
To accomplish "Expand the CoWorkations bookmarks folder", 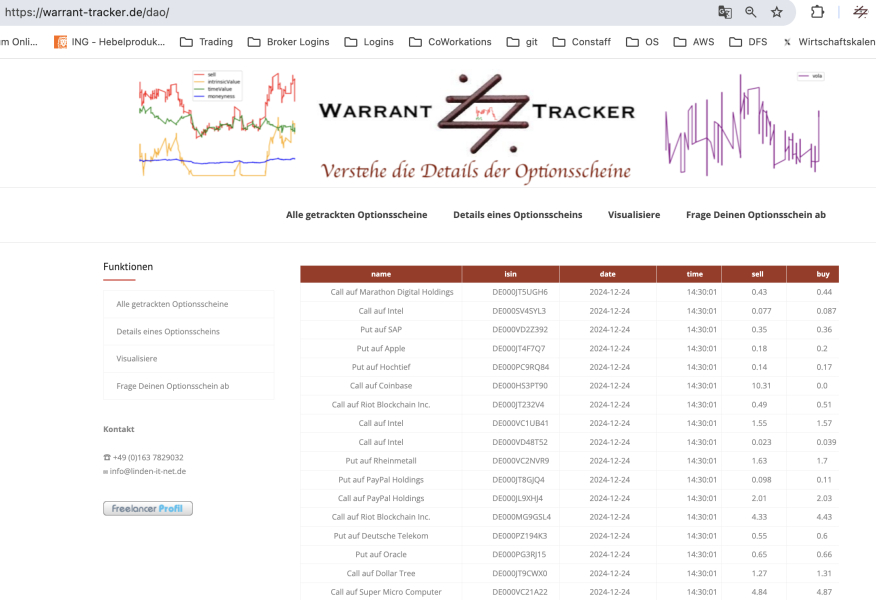I will click(x=450, y=42).
